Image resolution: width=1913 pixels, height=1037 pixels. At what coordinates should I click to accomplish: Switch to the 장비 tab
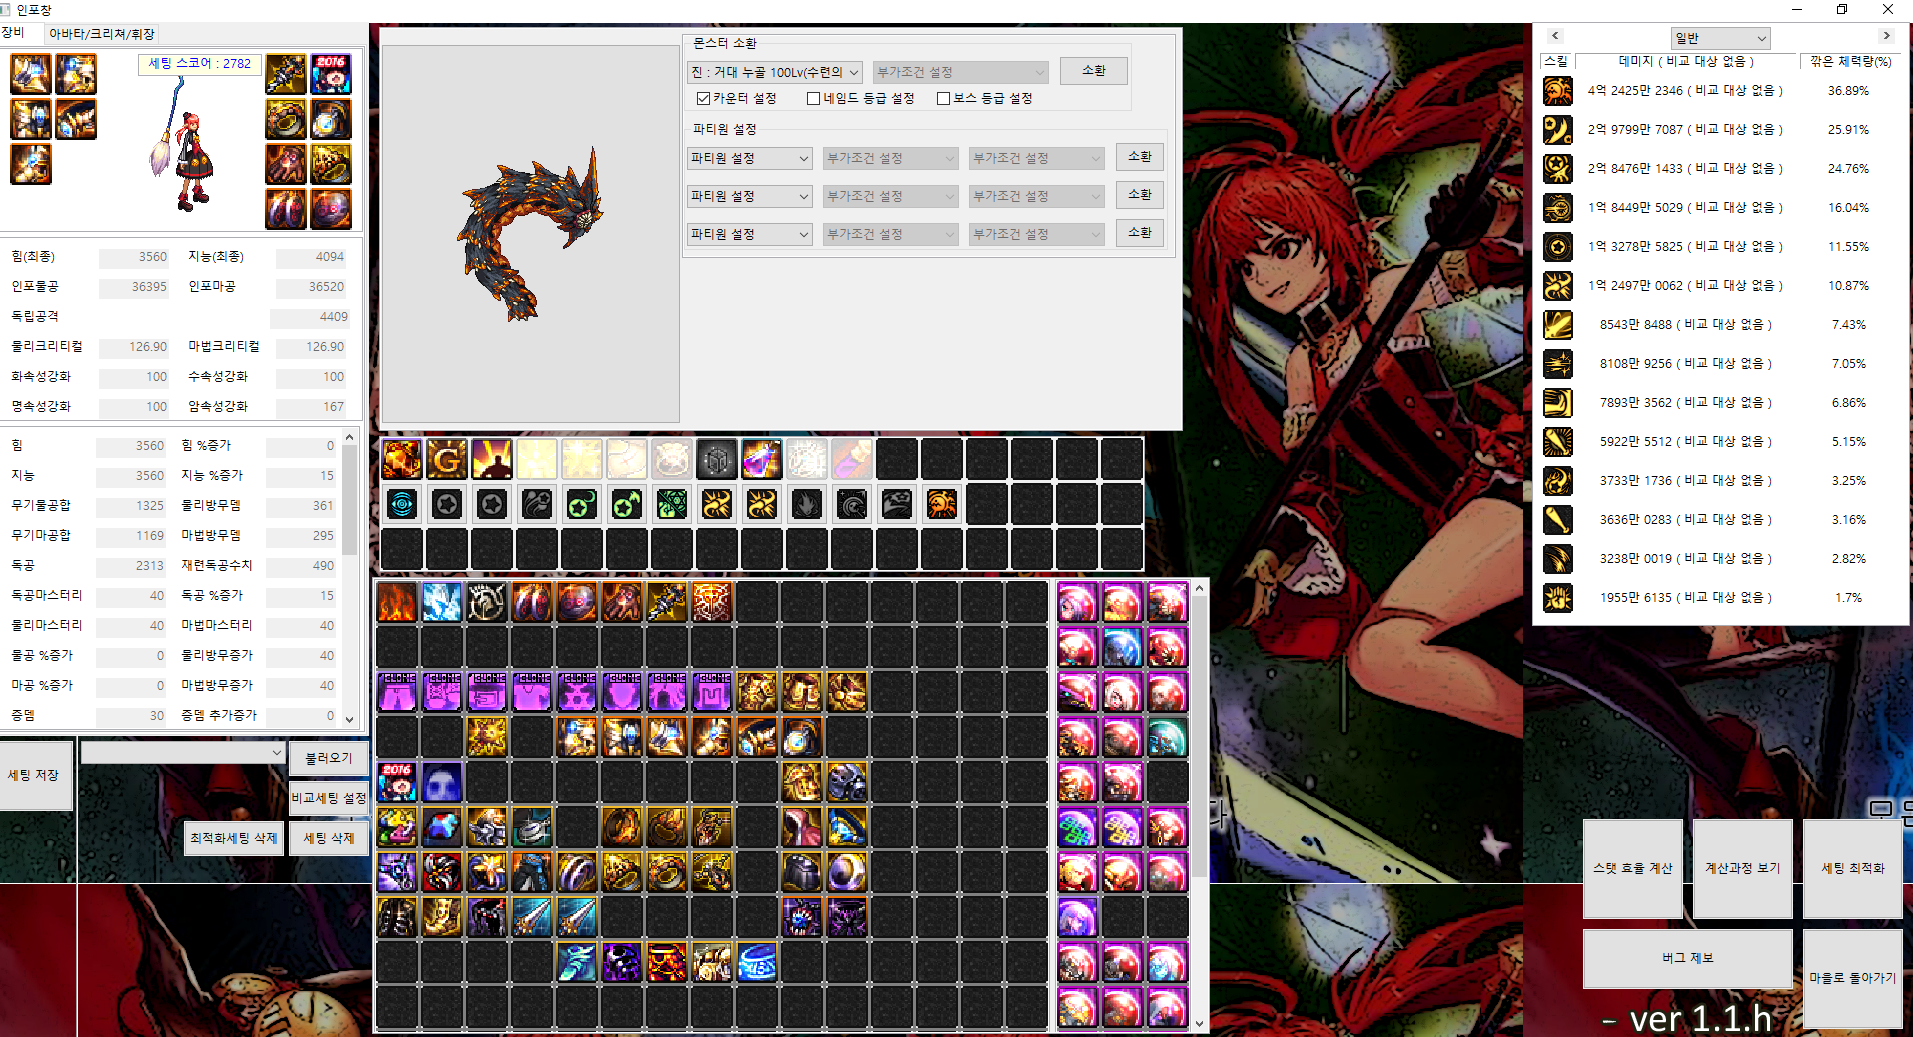(x=14, y=33)
